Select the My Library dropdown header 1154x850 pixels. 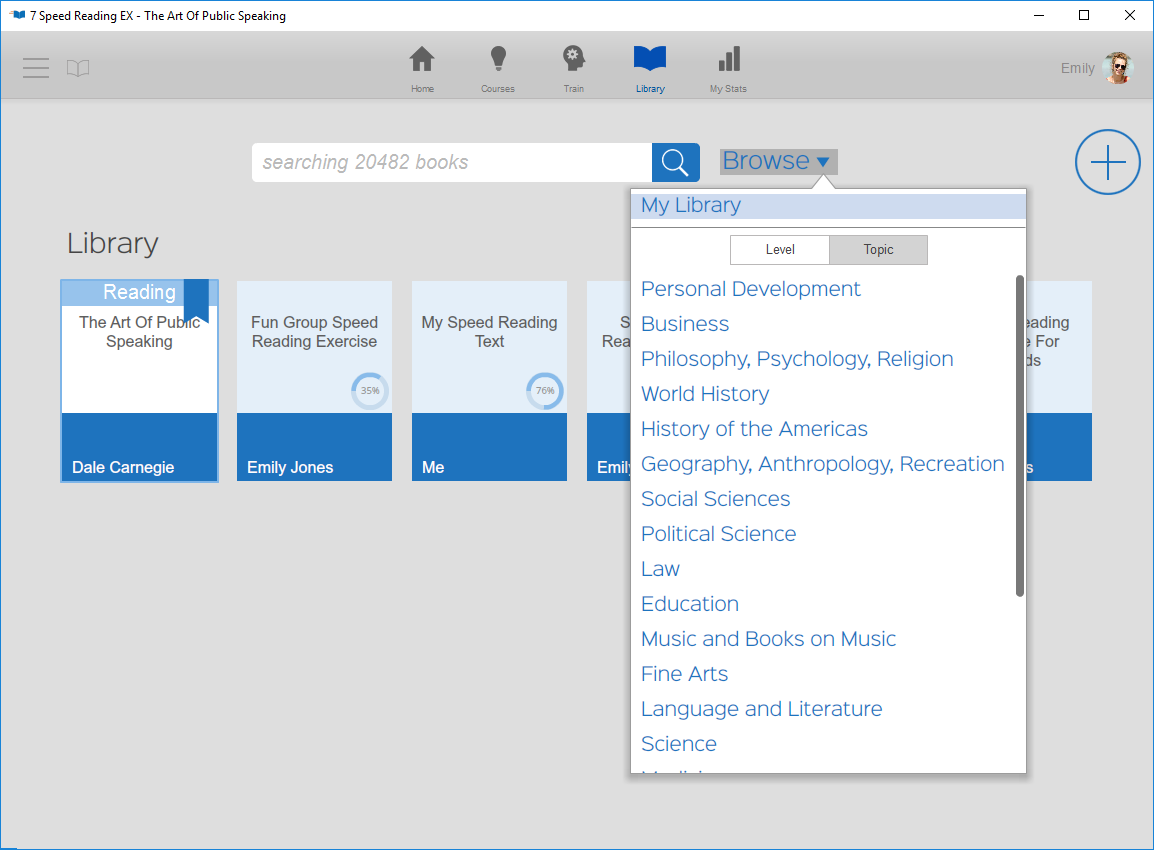690,205
